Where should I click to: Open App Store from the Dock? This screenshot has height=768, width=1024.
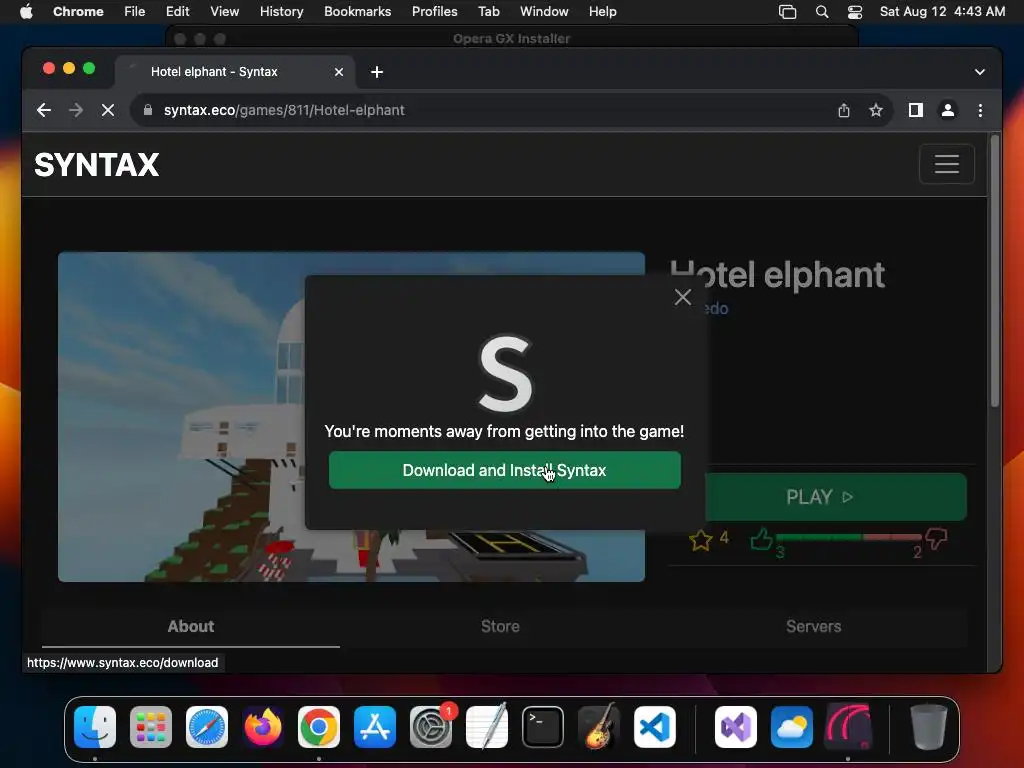coord(375,727)
